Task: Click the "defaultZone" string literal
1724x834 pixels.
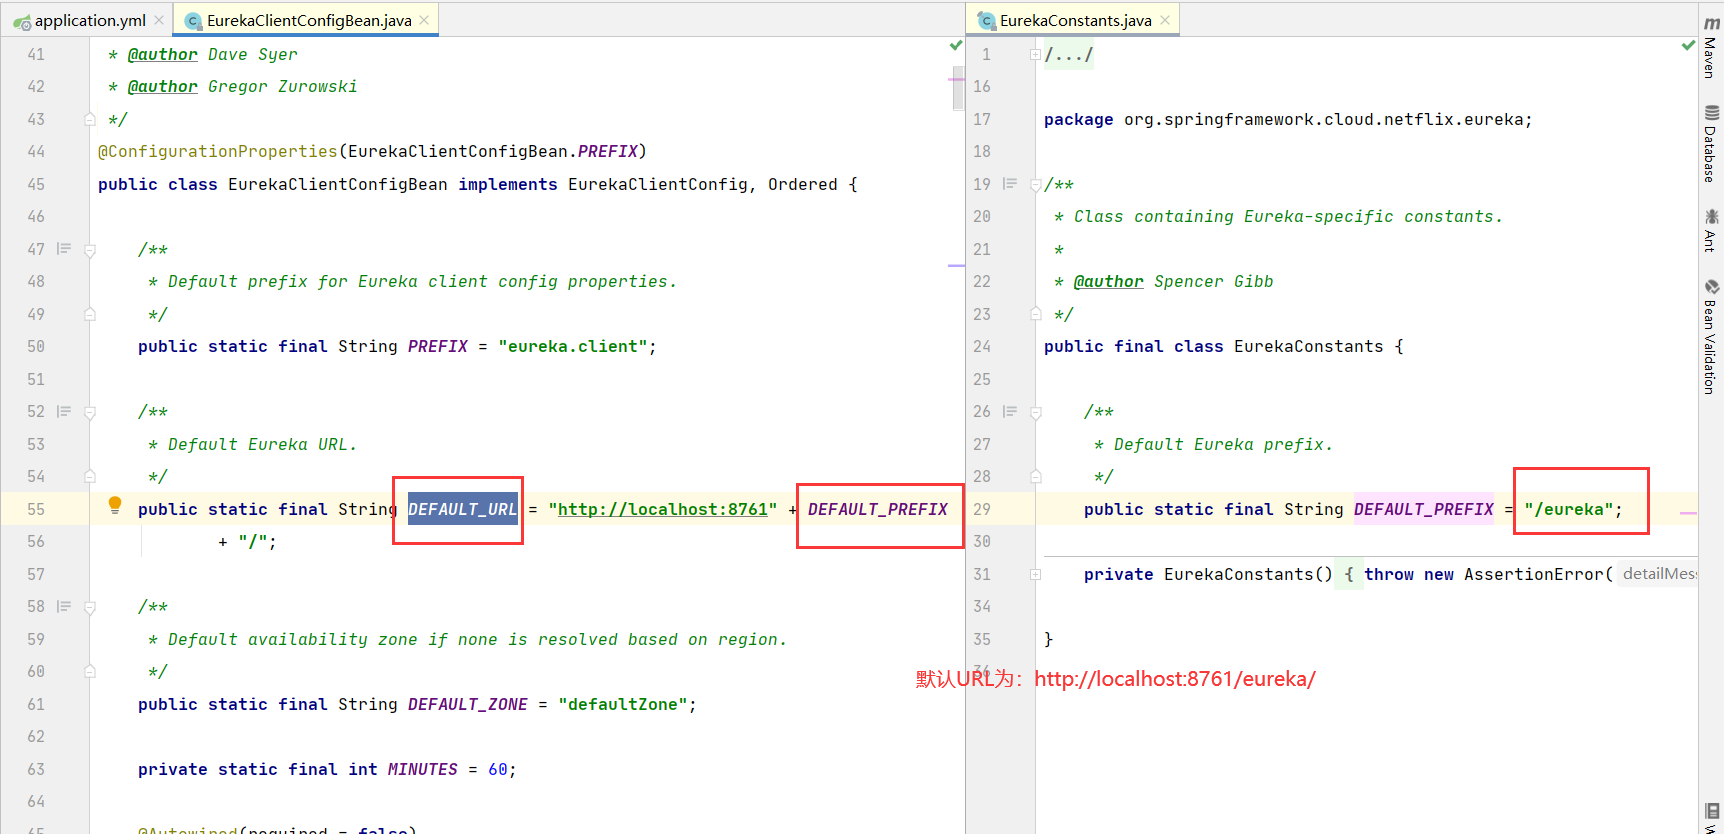Action: coord(623,704)
